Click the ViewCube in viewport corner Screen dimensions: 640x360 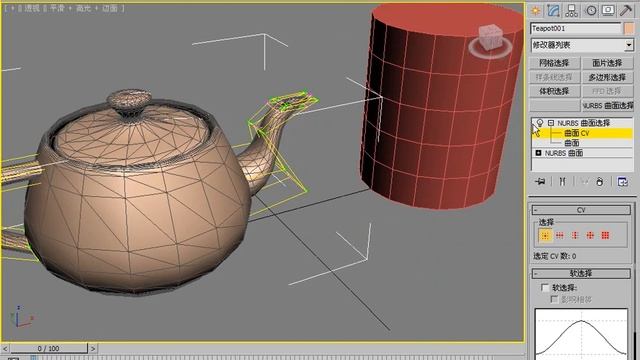click(490, 40)
